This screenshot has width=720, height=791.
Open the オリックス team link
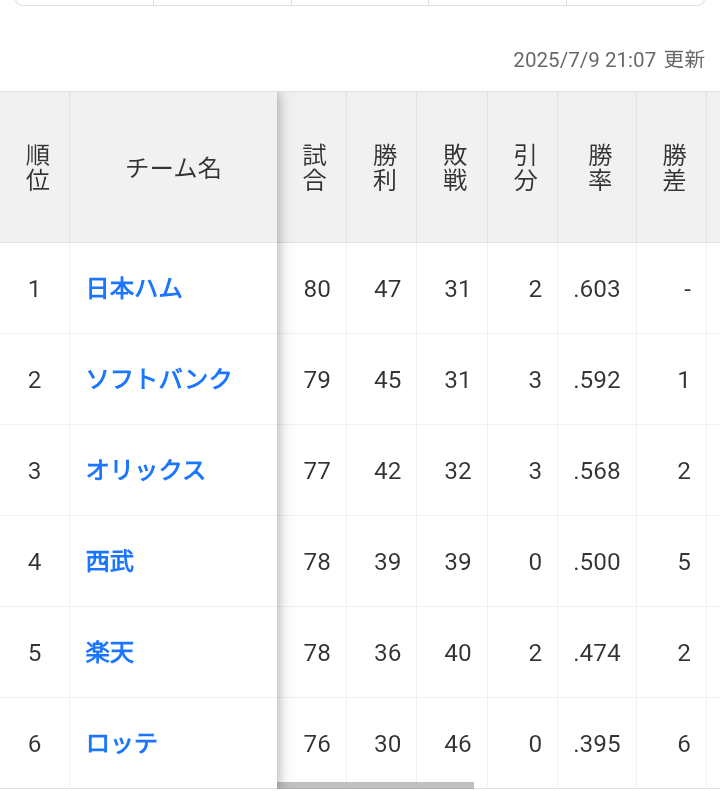(x=146, y=470)
